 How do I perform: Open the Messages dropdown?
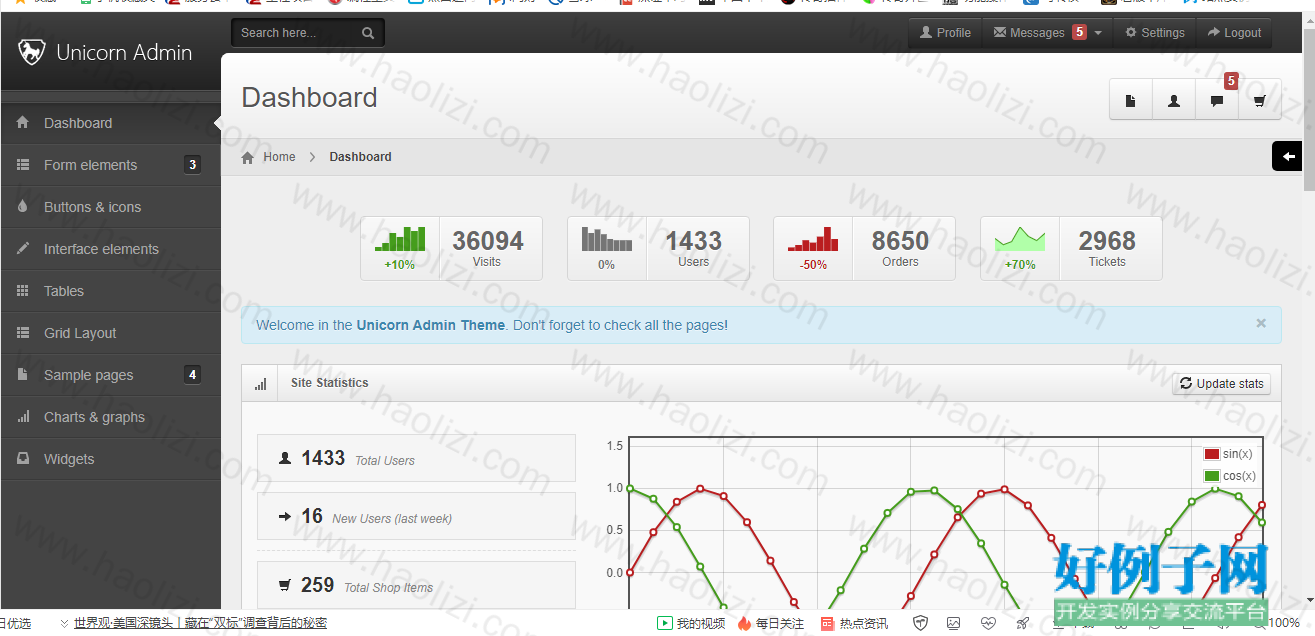coord(1047,33)
